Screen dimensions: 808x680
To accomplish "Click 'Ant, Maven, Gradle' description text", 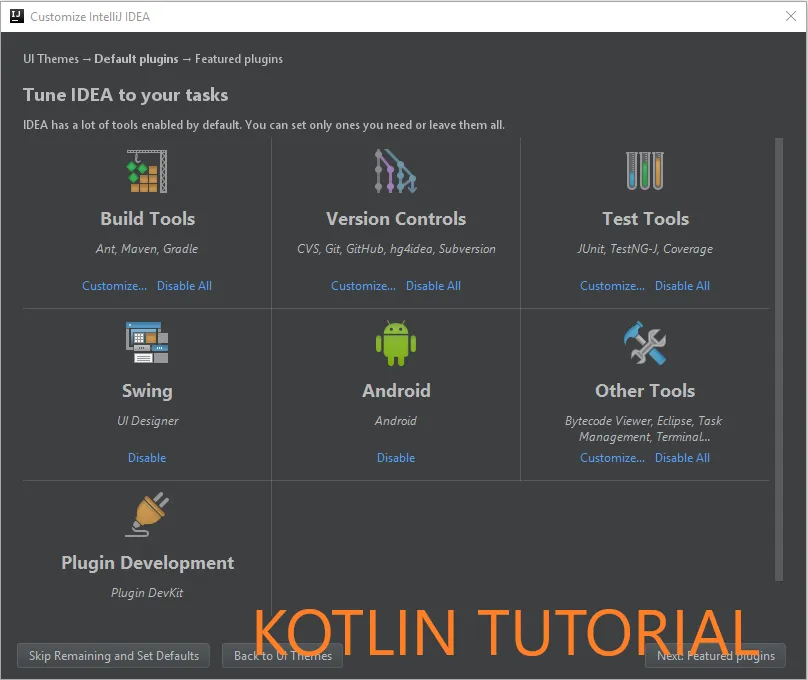I will tap(147, 249).
